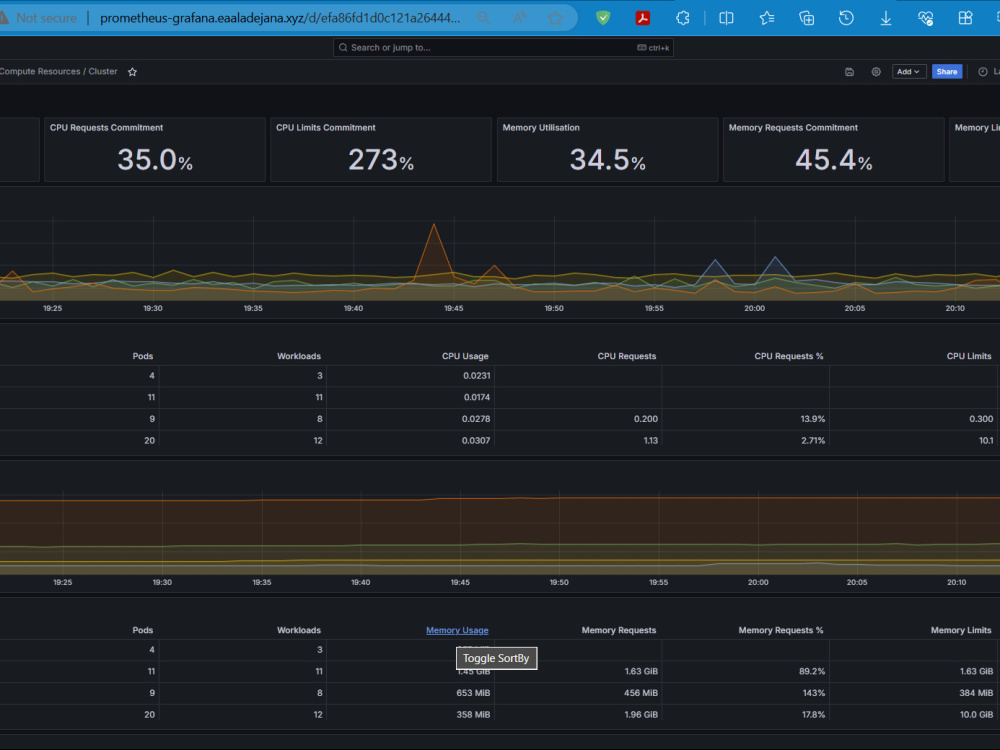Open the Read aloud icon in address bar

(520, 18)
